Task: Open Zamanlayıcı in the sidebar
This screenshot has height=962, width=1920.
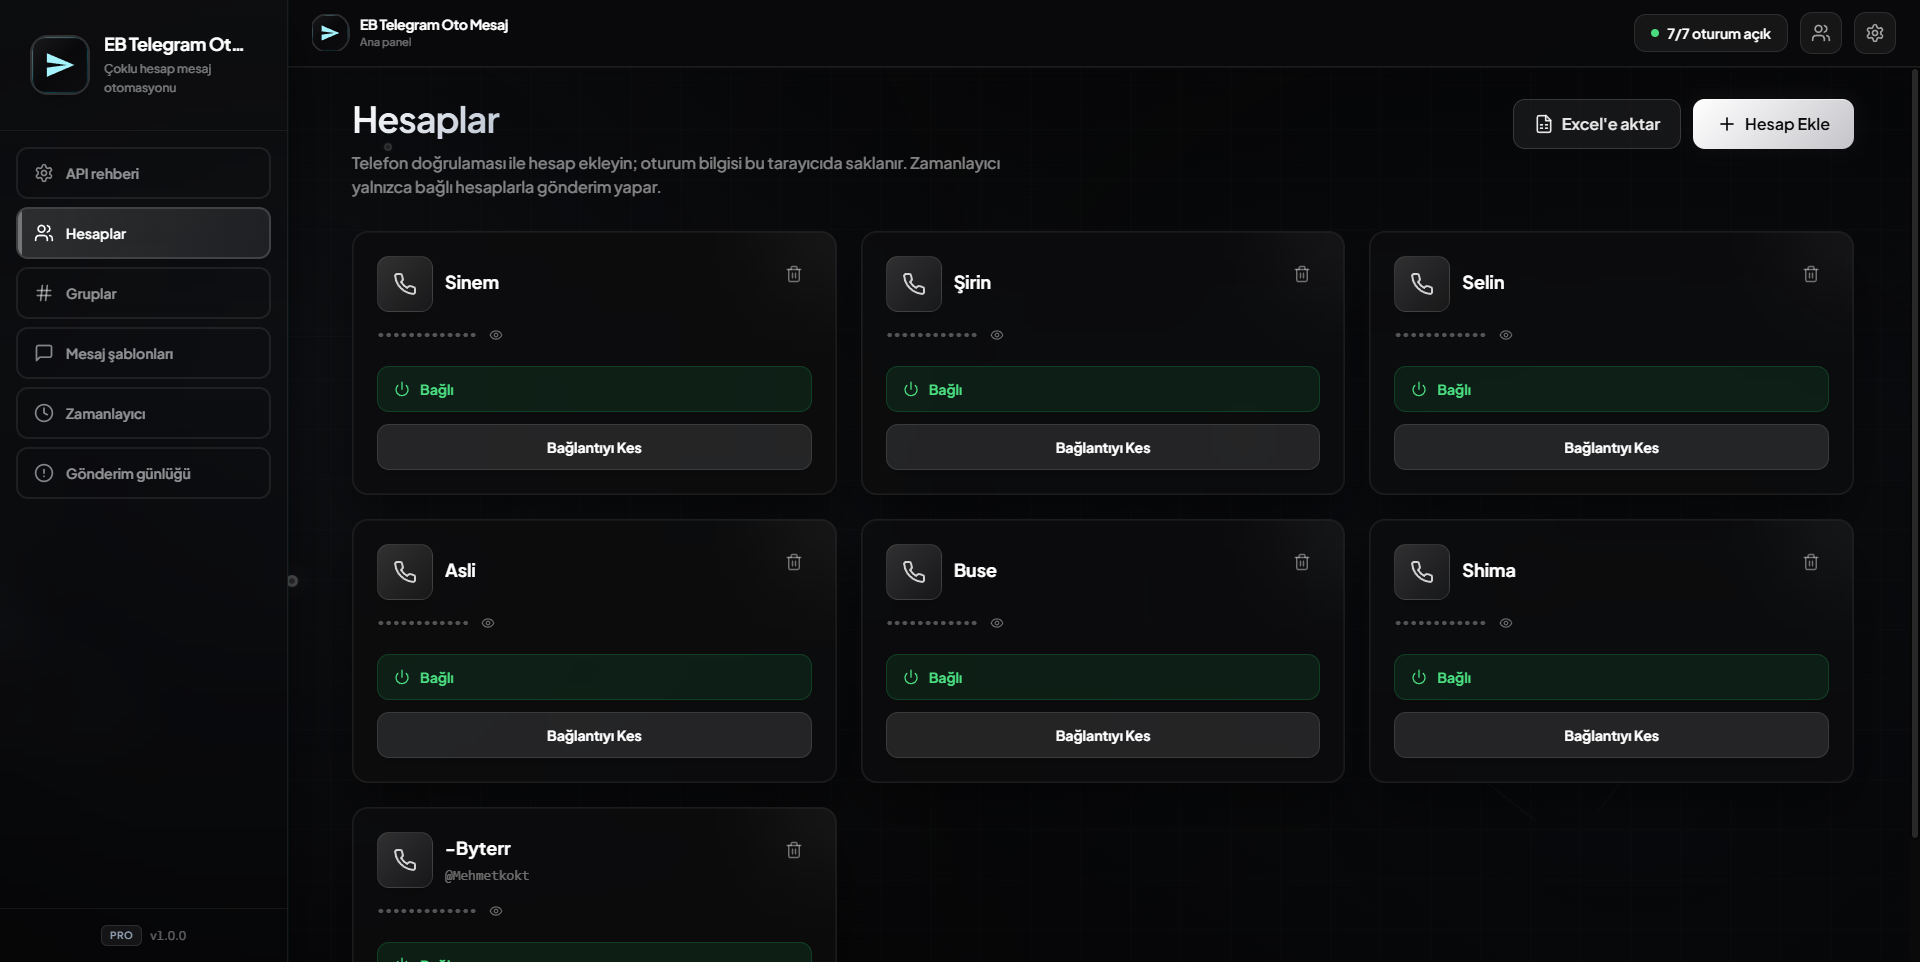Action: (143, 413)
